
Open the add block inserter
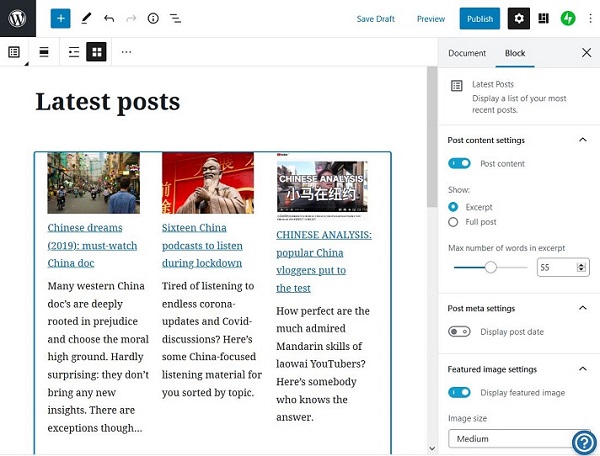tap(60, 18)
